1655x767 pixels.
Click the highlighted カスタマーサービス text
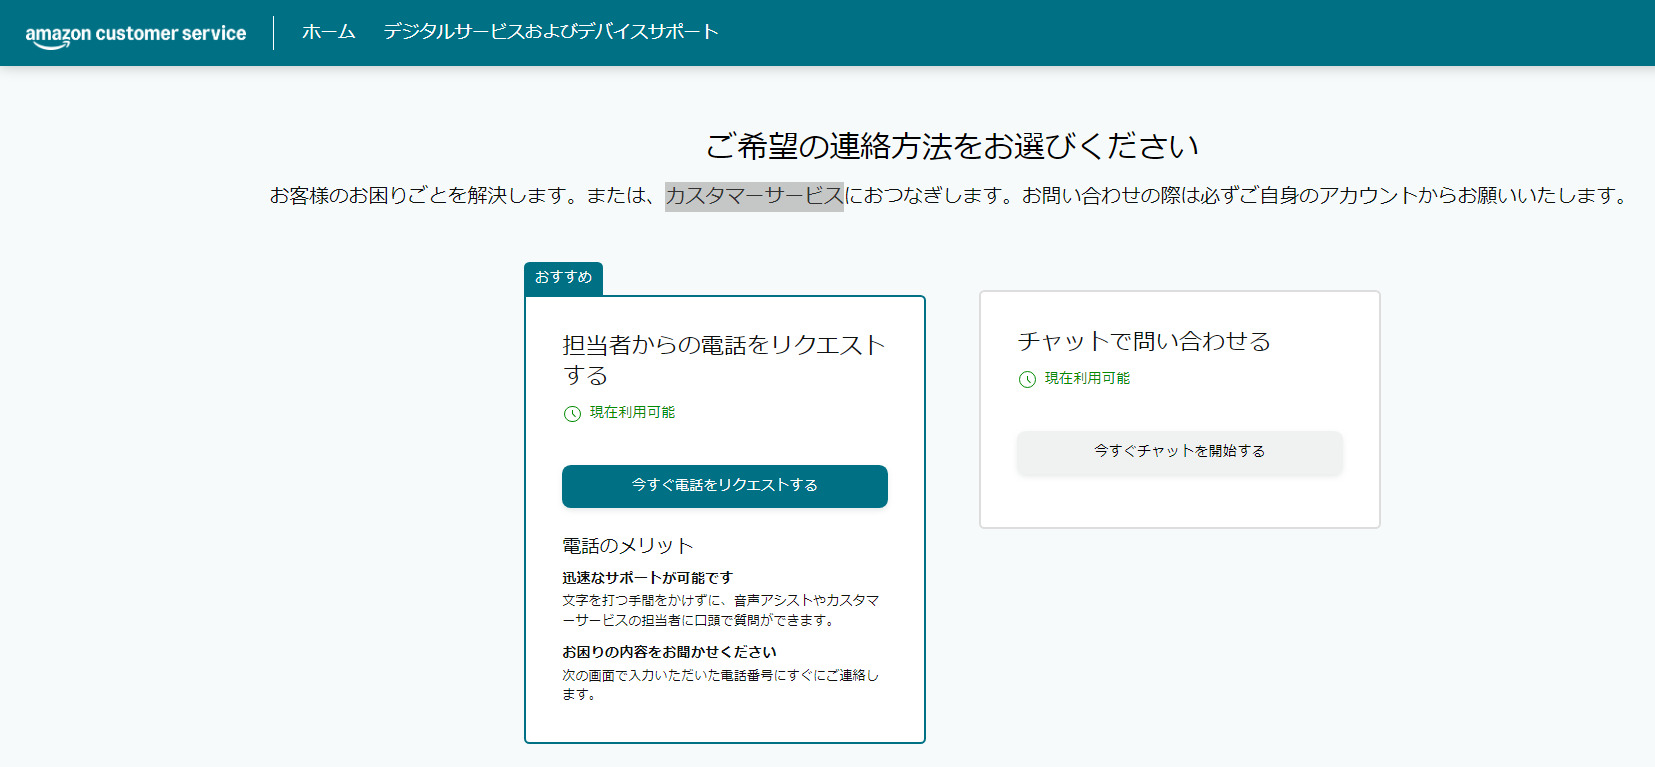pos(754,196)
